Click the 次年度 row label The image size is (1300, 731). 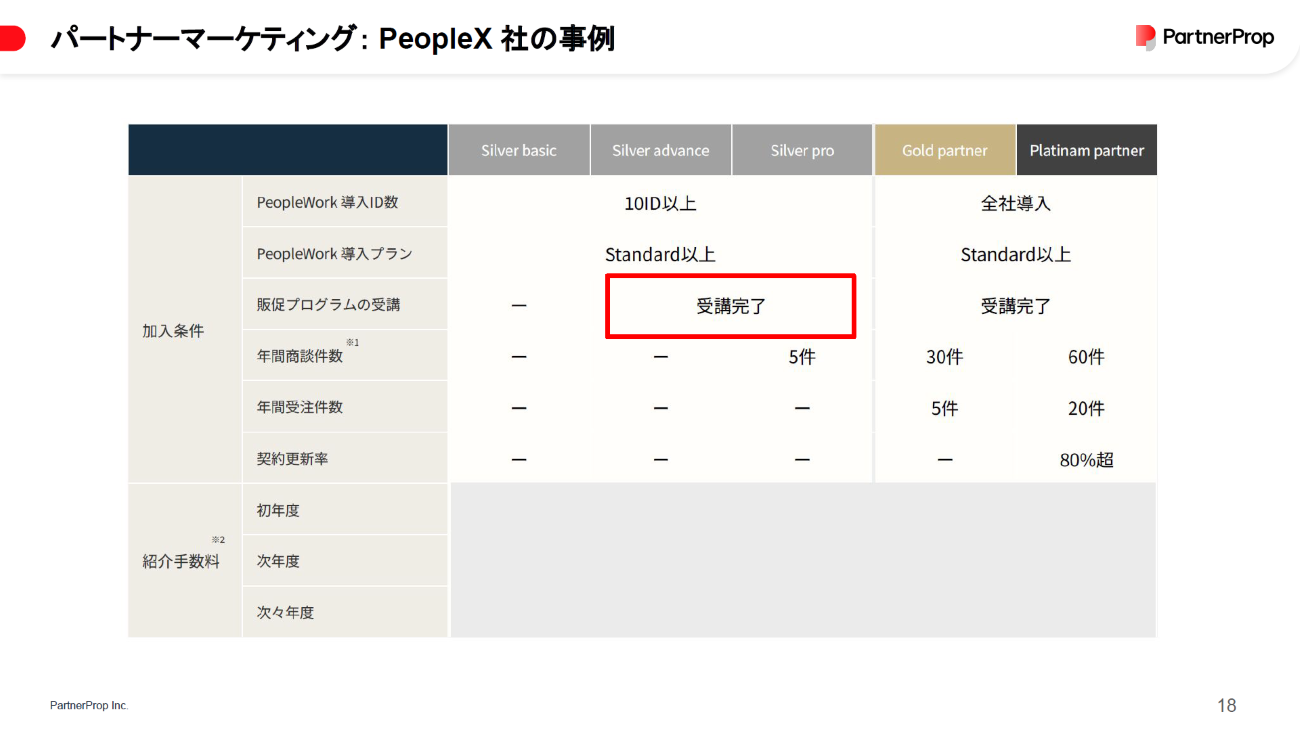tap(278, 561)
